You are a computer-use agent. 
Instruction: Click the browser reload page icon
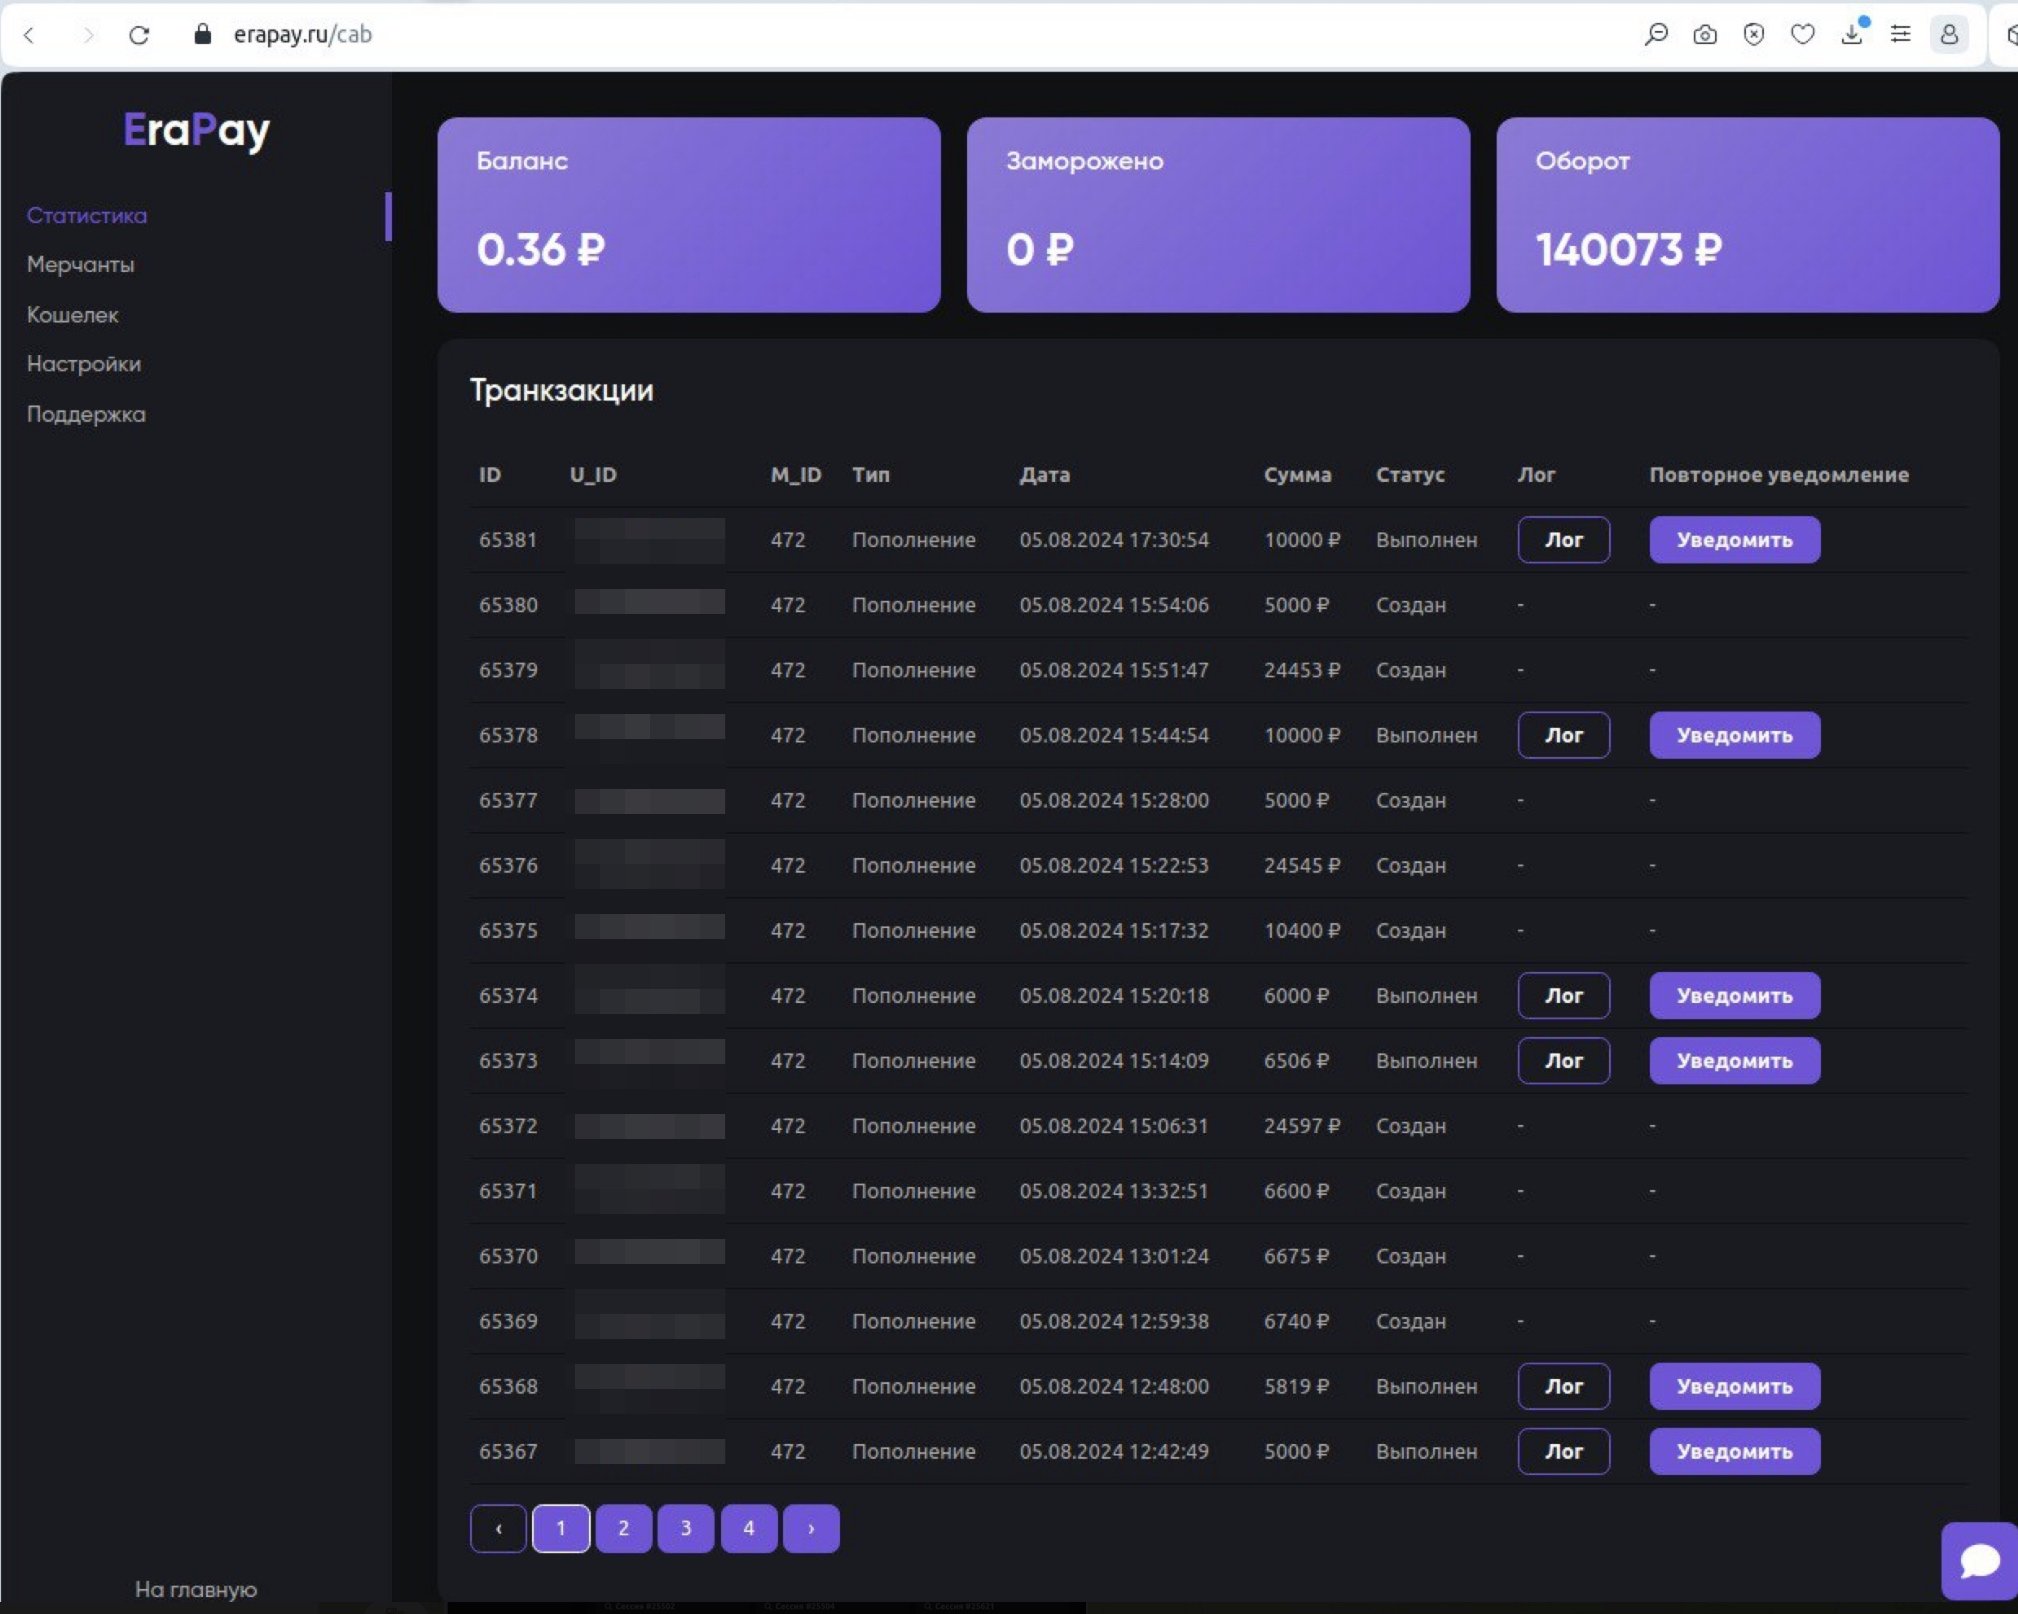click(139, 35)
